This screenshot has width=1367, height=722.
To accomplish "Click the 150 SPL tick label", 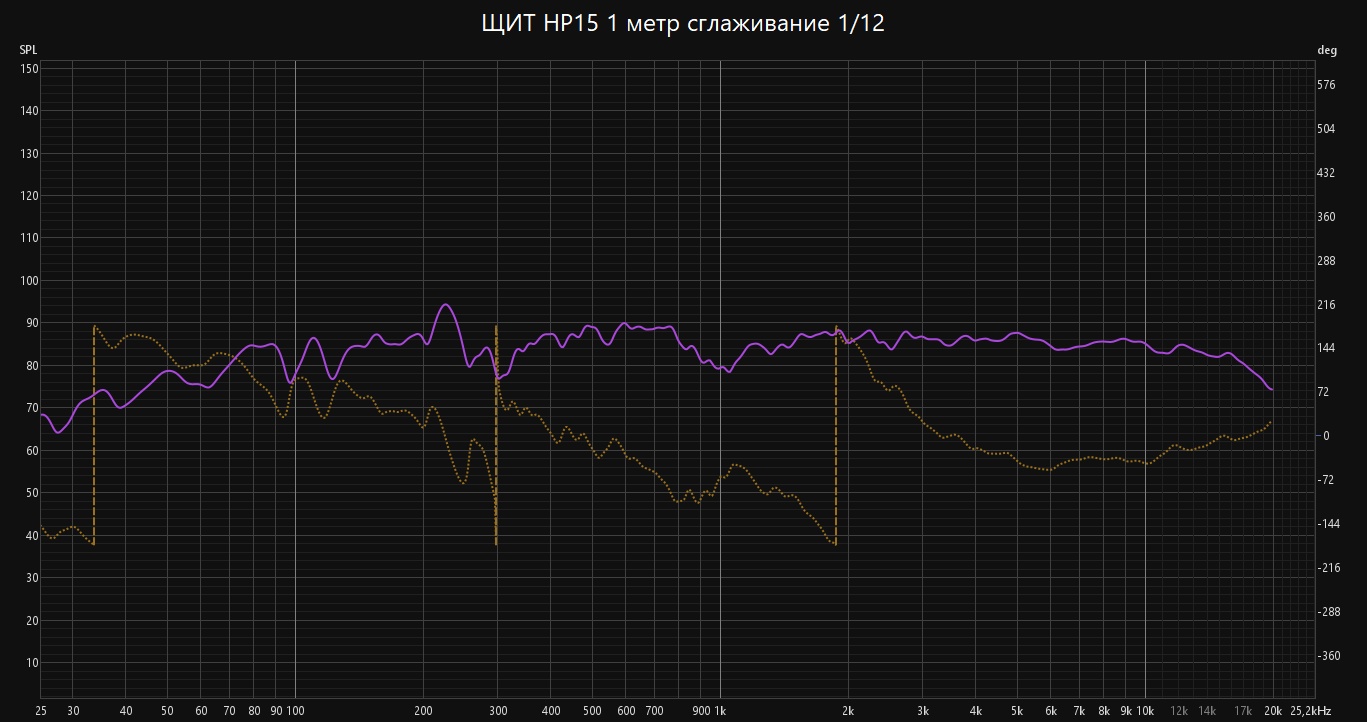I will 29,68.
